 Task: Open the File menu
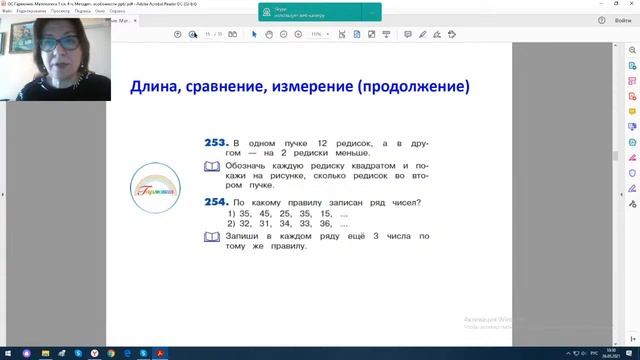click(x=7, y=11)
